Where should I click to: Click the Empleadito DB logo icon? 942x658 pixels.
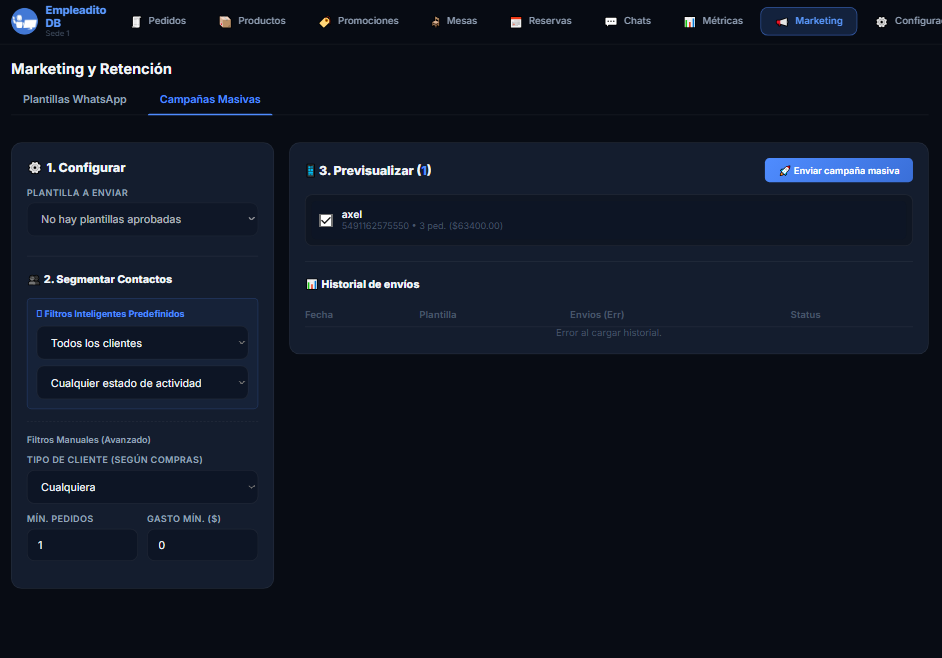tap(24, 21)
